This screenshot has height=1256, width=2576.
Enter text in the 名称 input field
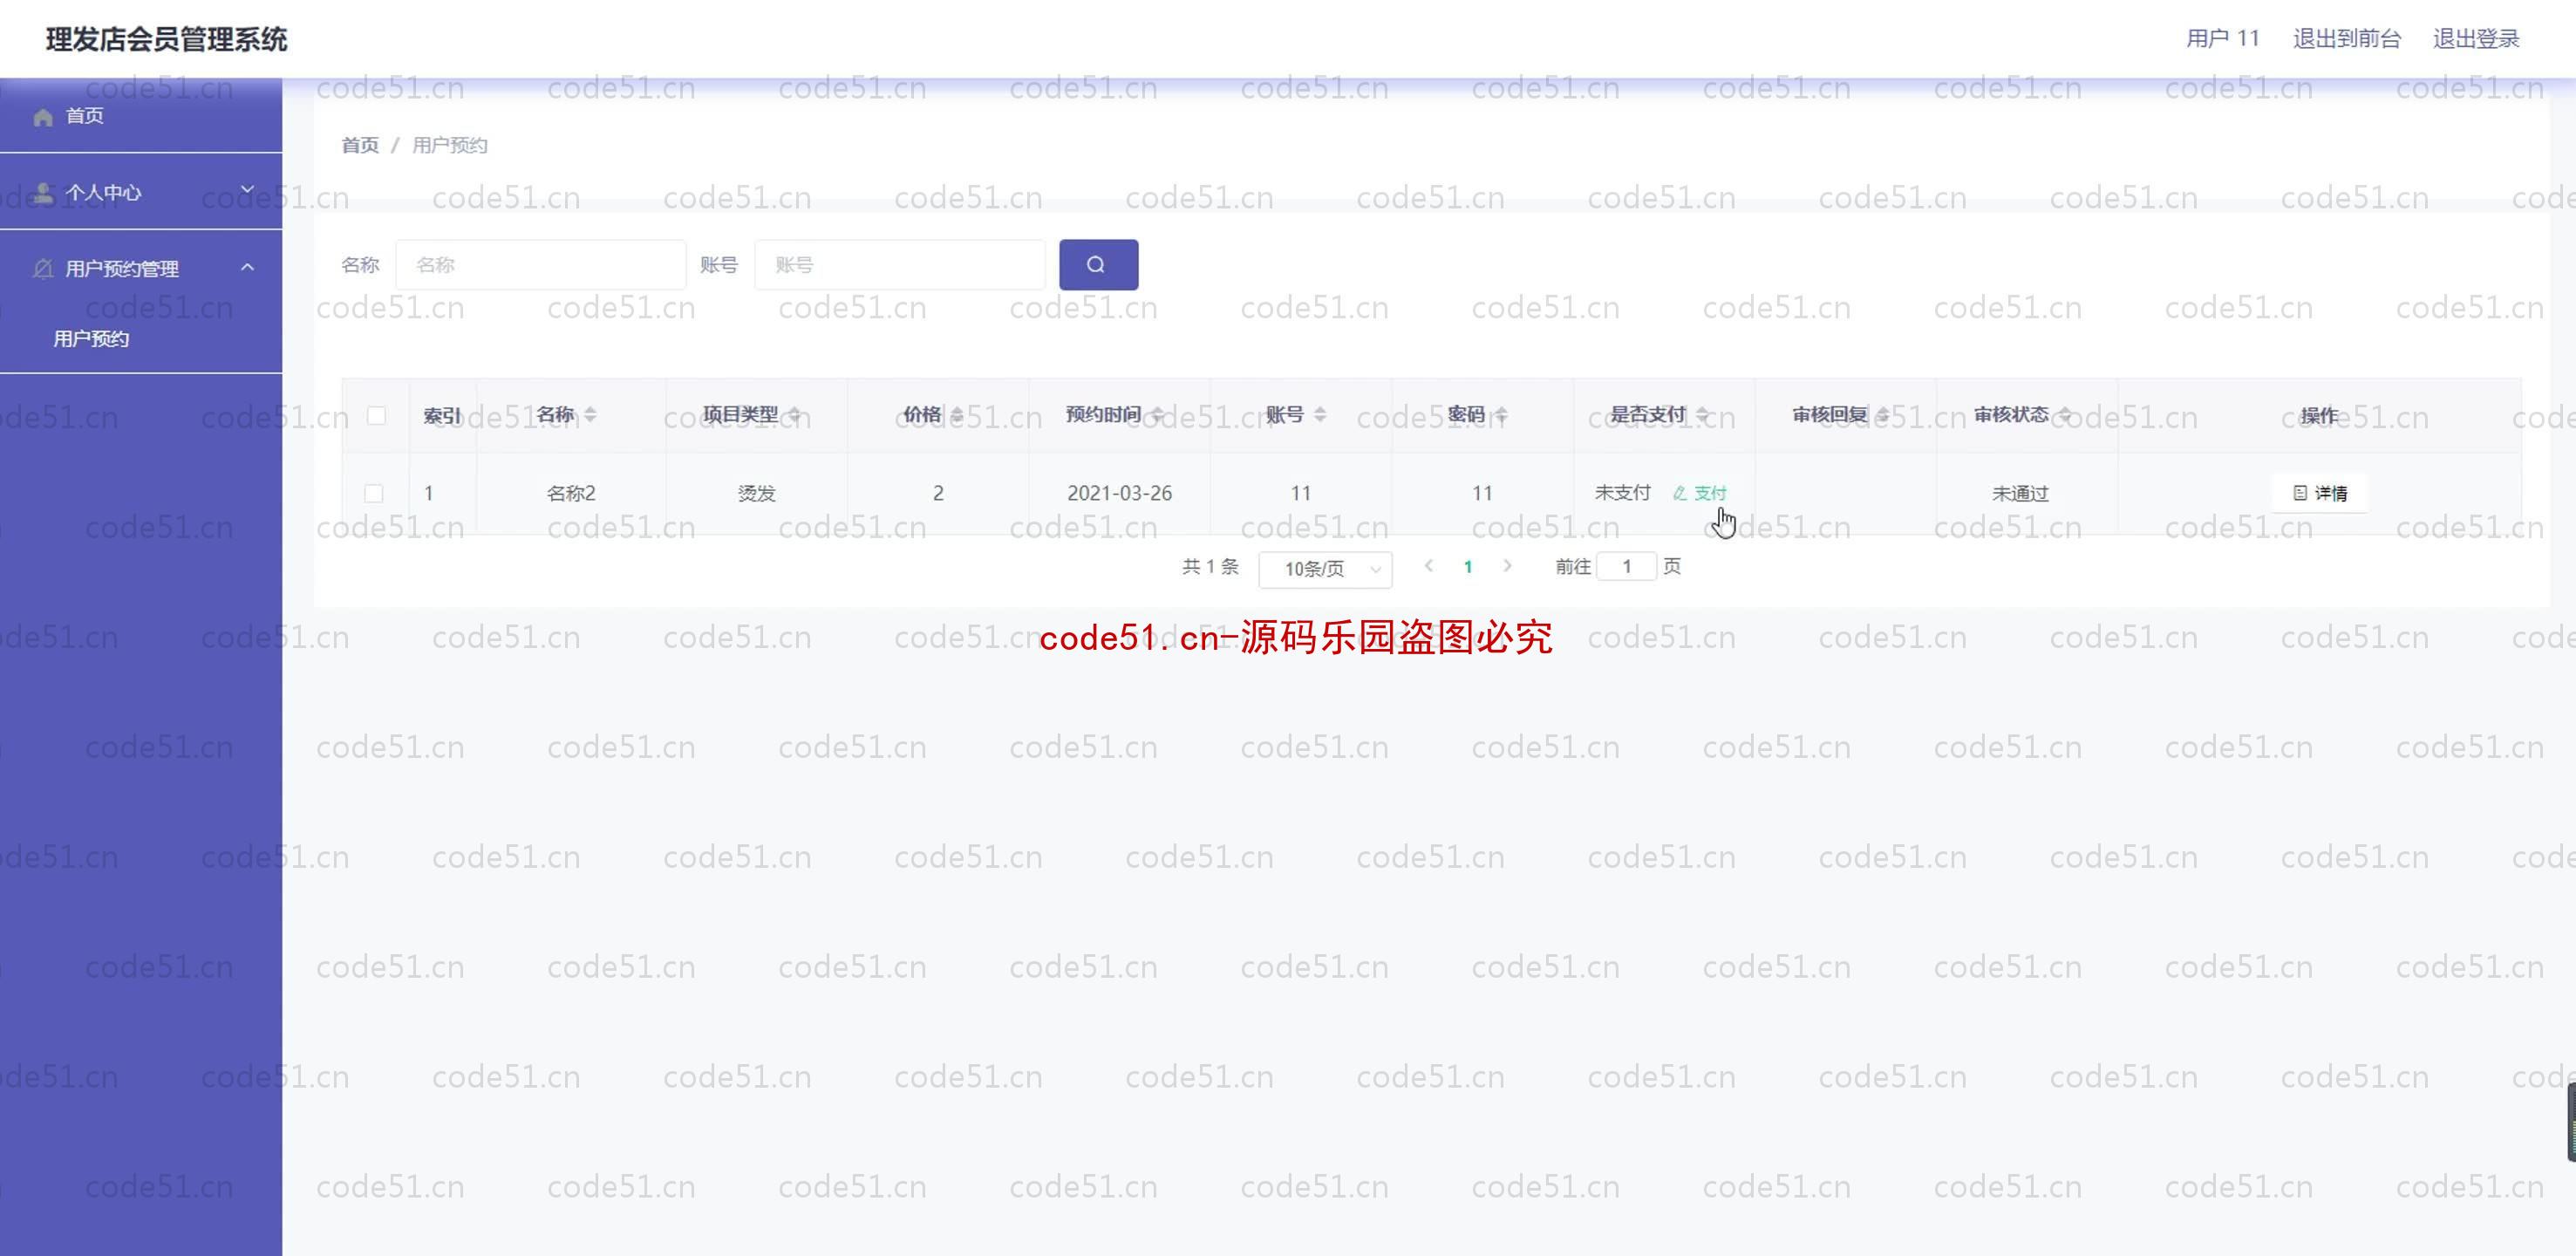[541, 264]
